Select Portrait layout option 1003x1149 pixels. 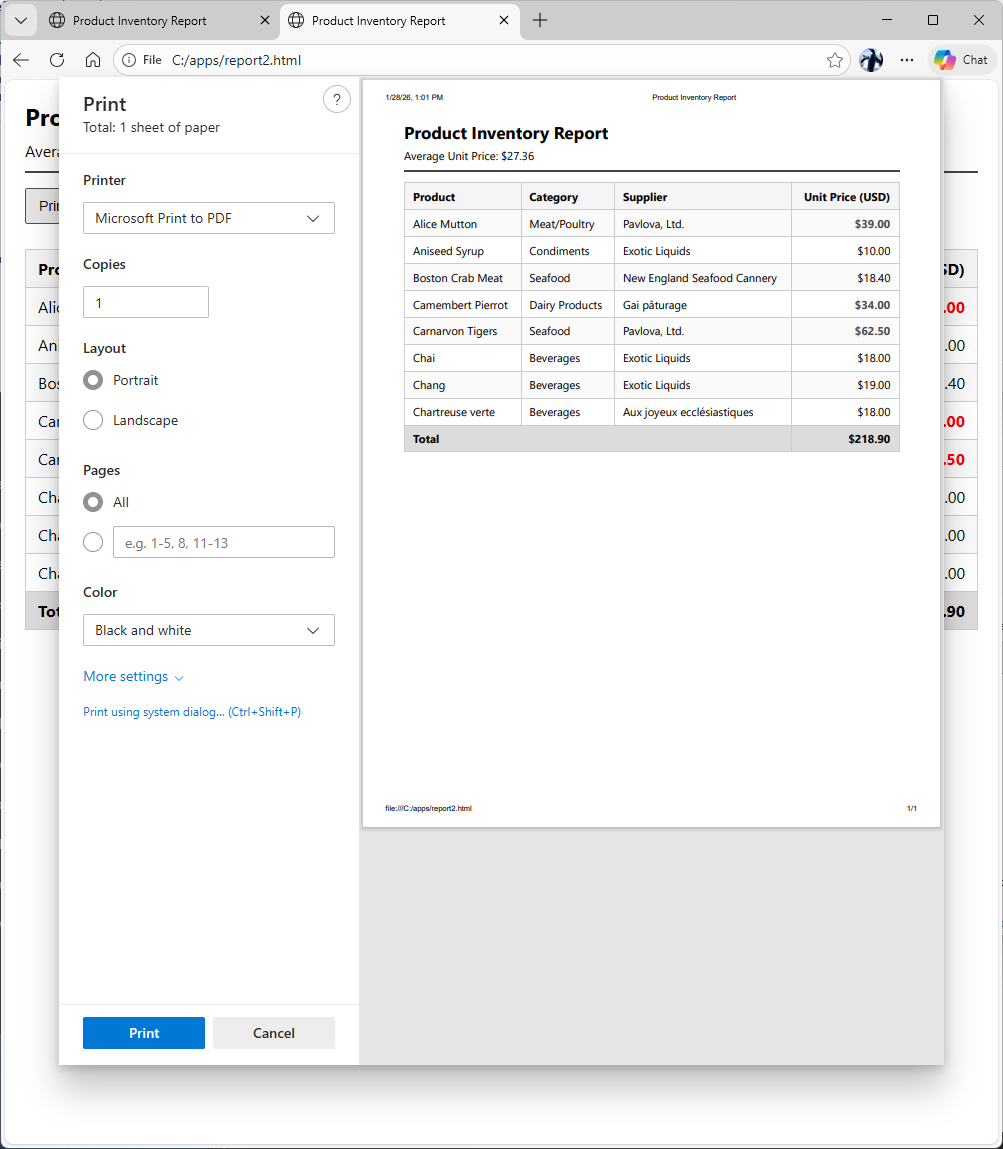tap(93, 380)
